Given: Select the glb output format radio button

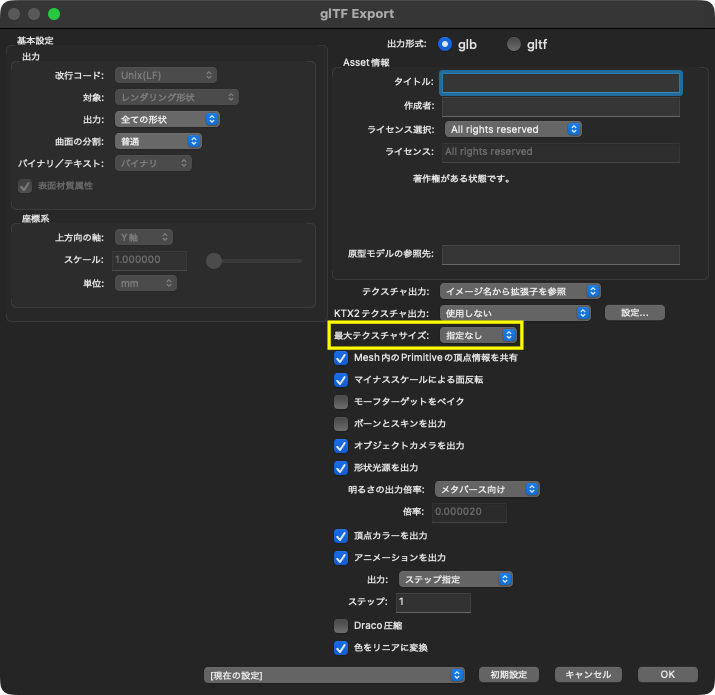Looking at the screenshot, I should pos(446,44).
